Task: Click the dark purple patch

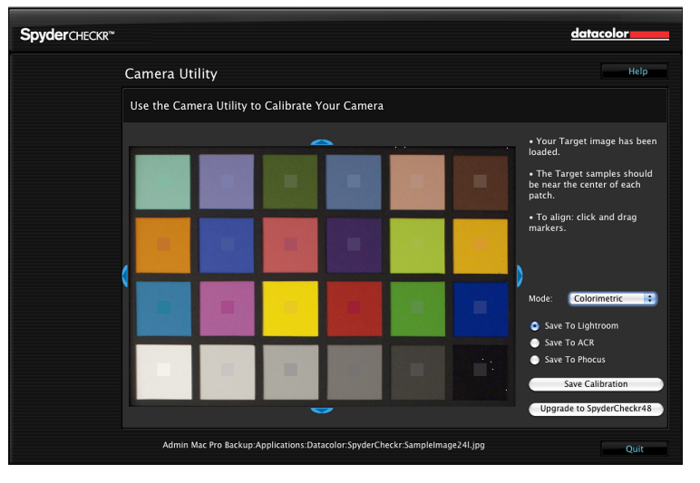Action: (x=354, y=245)
